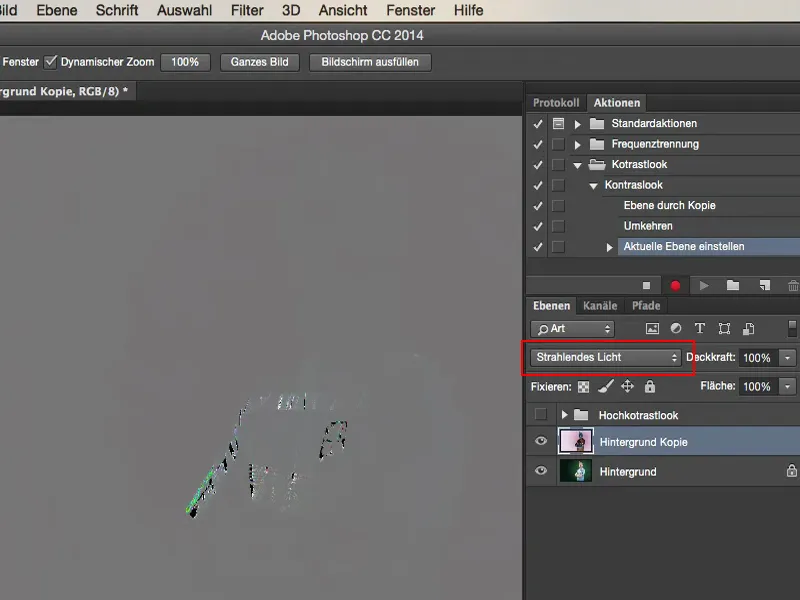Lock all padlock icon next to Fixieren
This screenshot has height=600, width=800.
pos(649,386)
